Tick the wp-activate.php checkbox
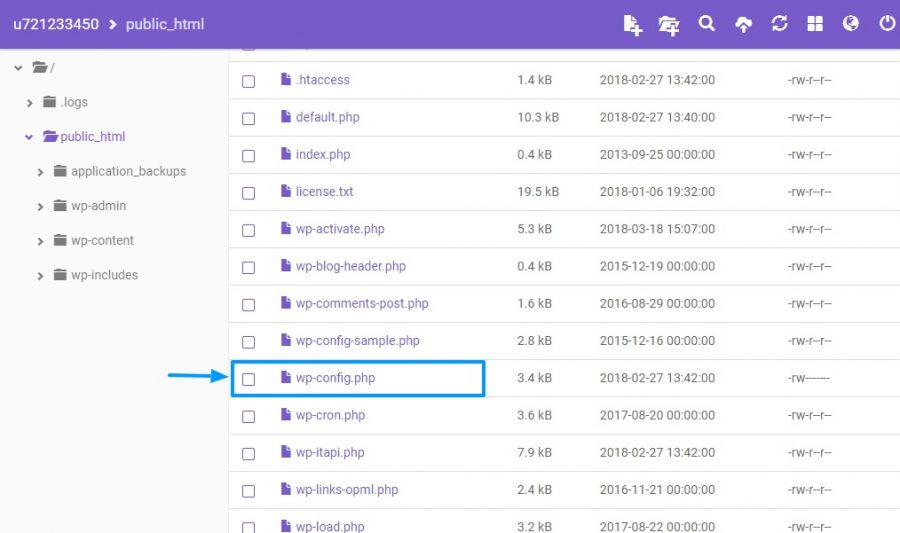This screenshot has height=533, width=900. pyautogui.click(x=249, y=231)
